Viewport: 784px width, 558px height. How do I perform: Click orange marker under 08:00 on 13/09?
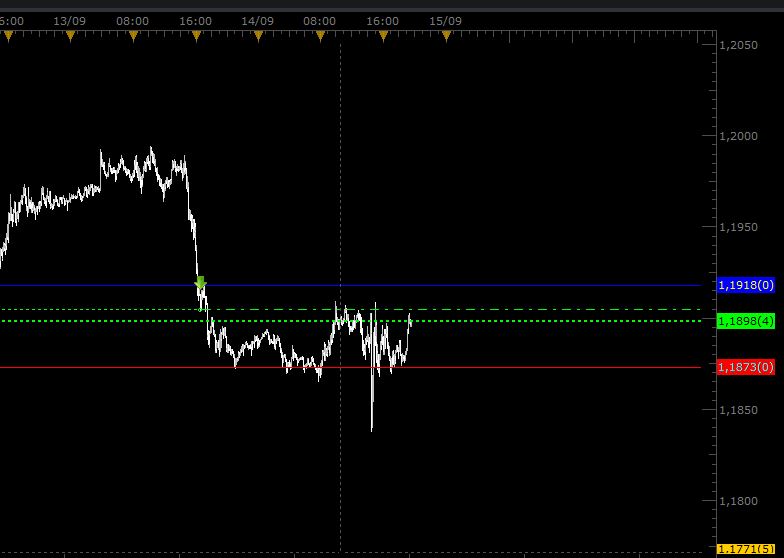(133, 37)
